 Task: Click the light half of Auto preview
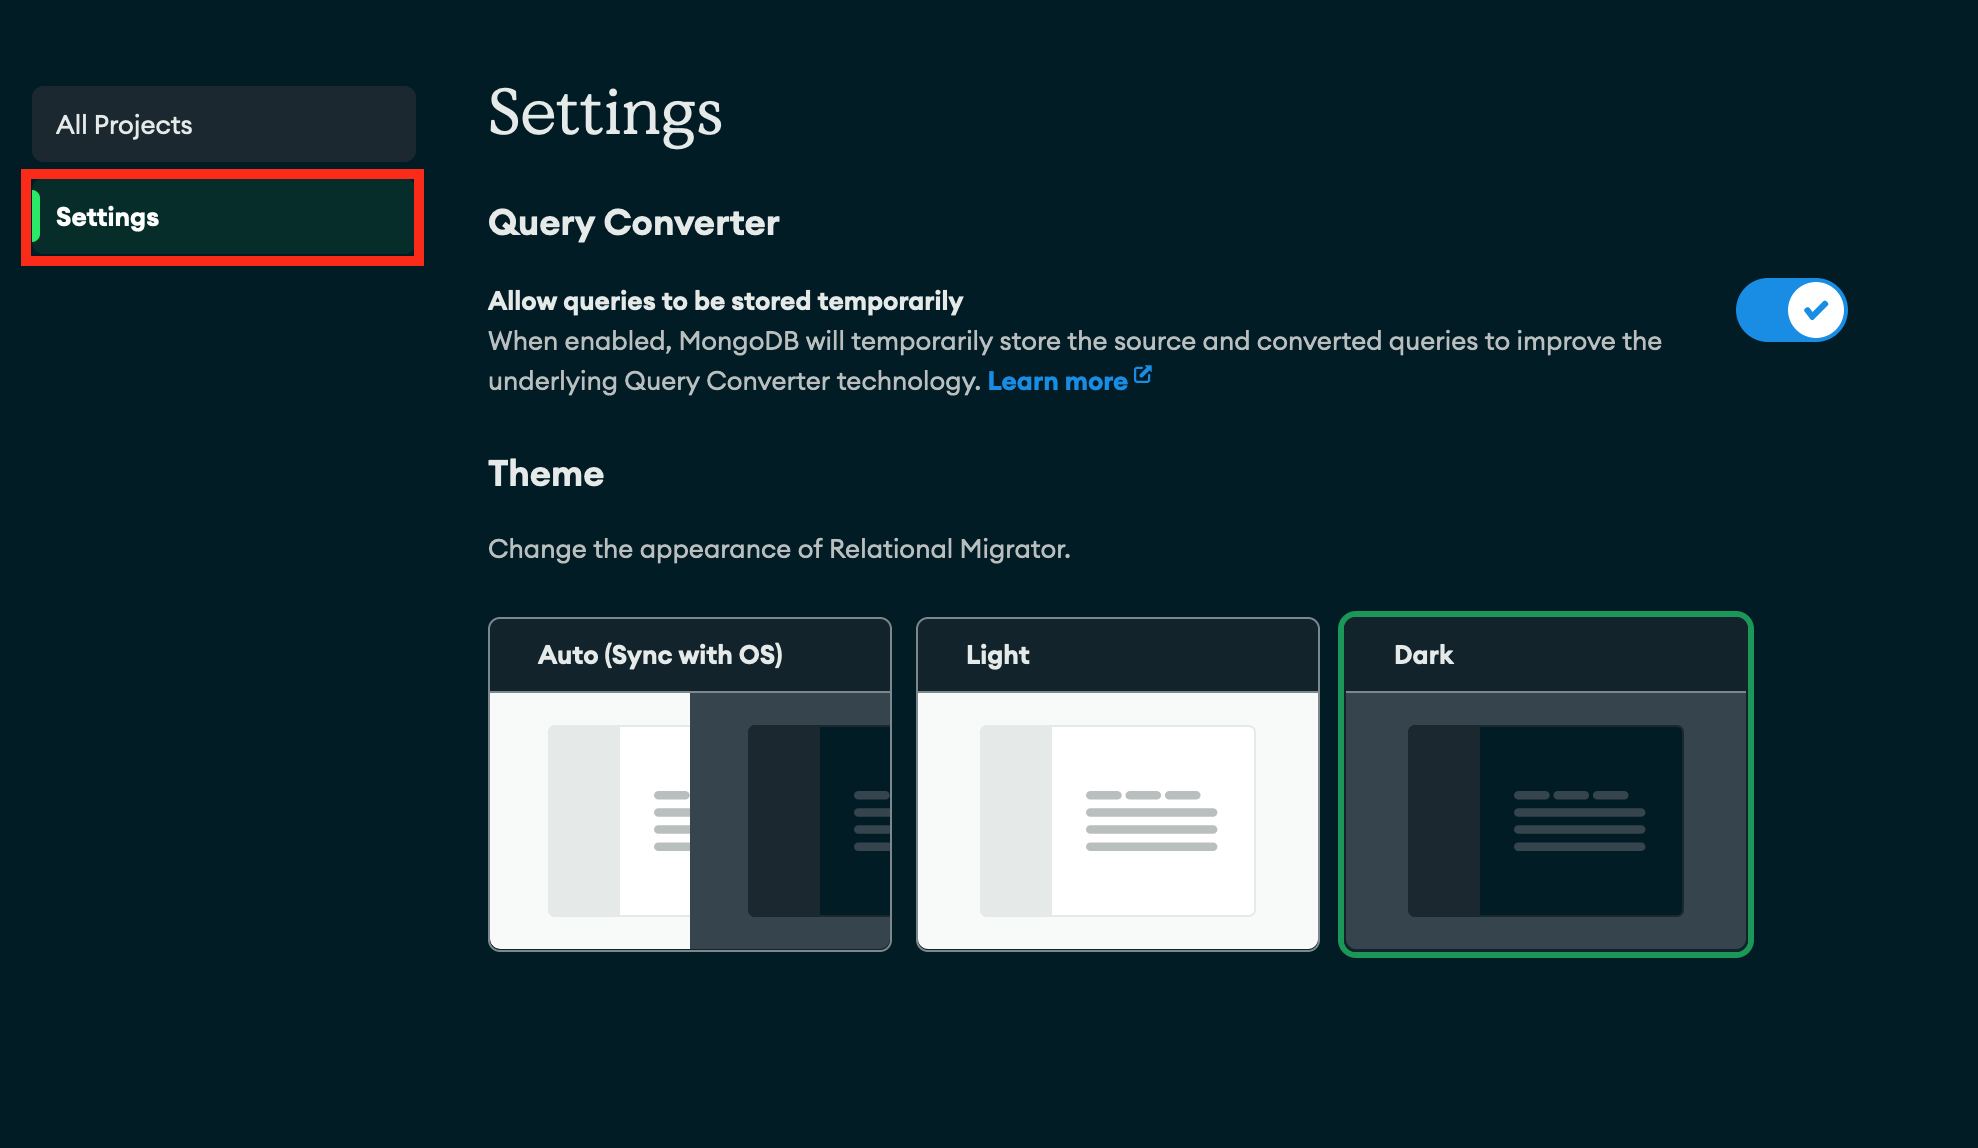[x=590, y=820]
